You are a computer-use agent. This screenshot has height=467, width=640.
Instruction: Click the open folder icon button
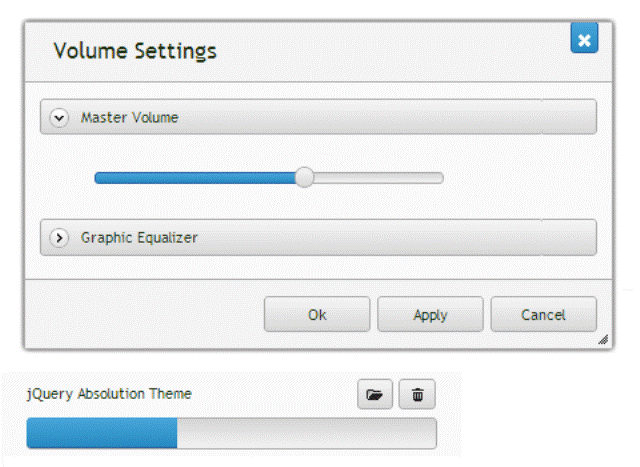pyautogui.click(x=375, y=395)
